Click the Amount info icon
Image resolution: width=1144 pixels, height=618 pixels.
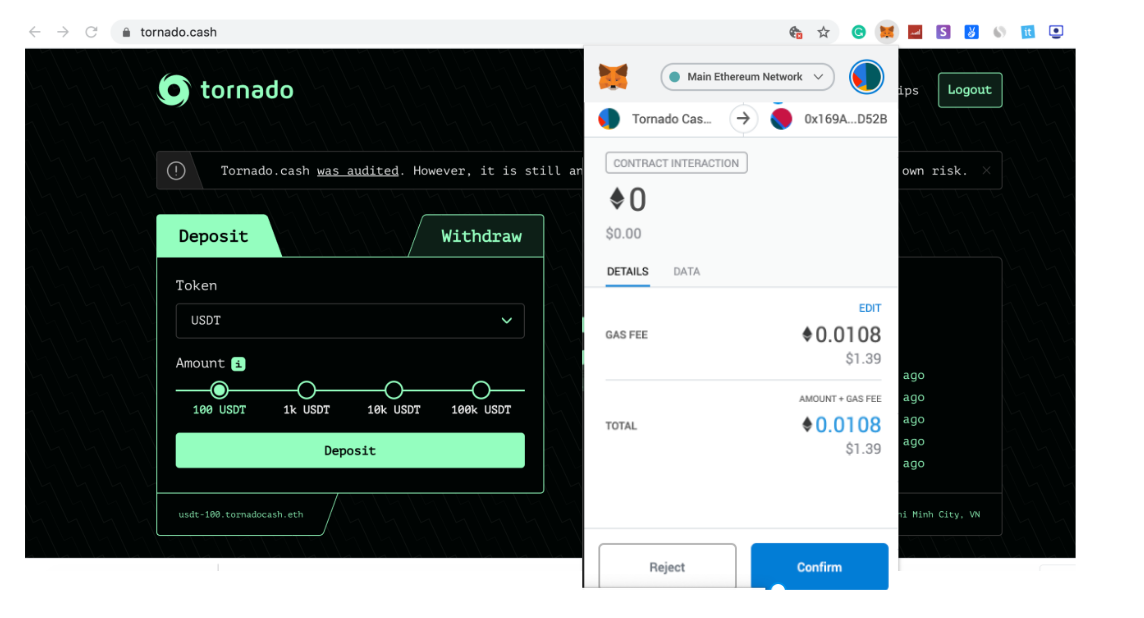point(239,363)
